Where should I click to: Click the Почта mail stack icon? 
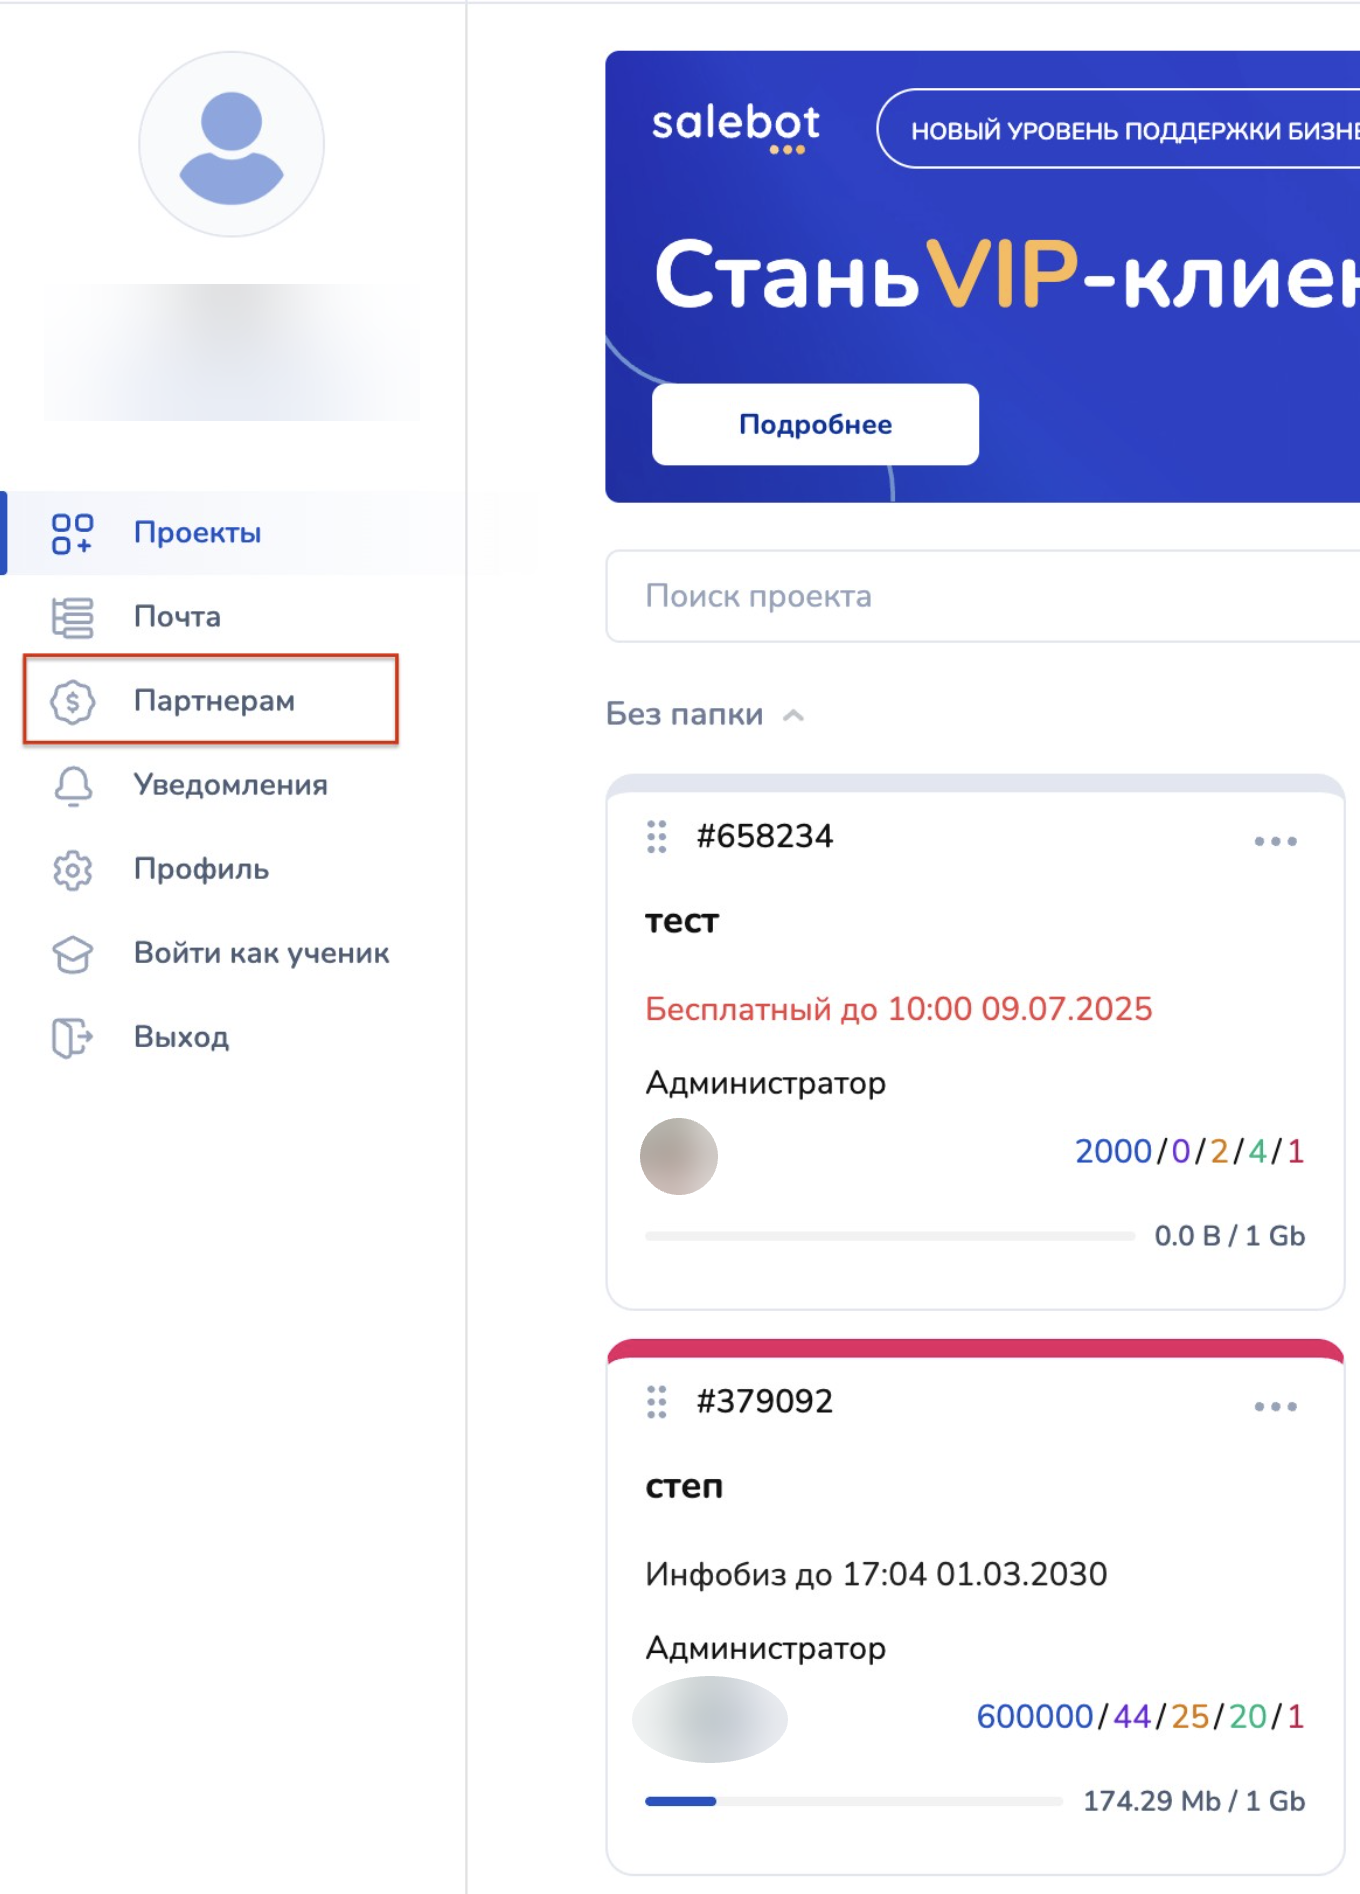coord(72,617)
